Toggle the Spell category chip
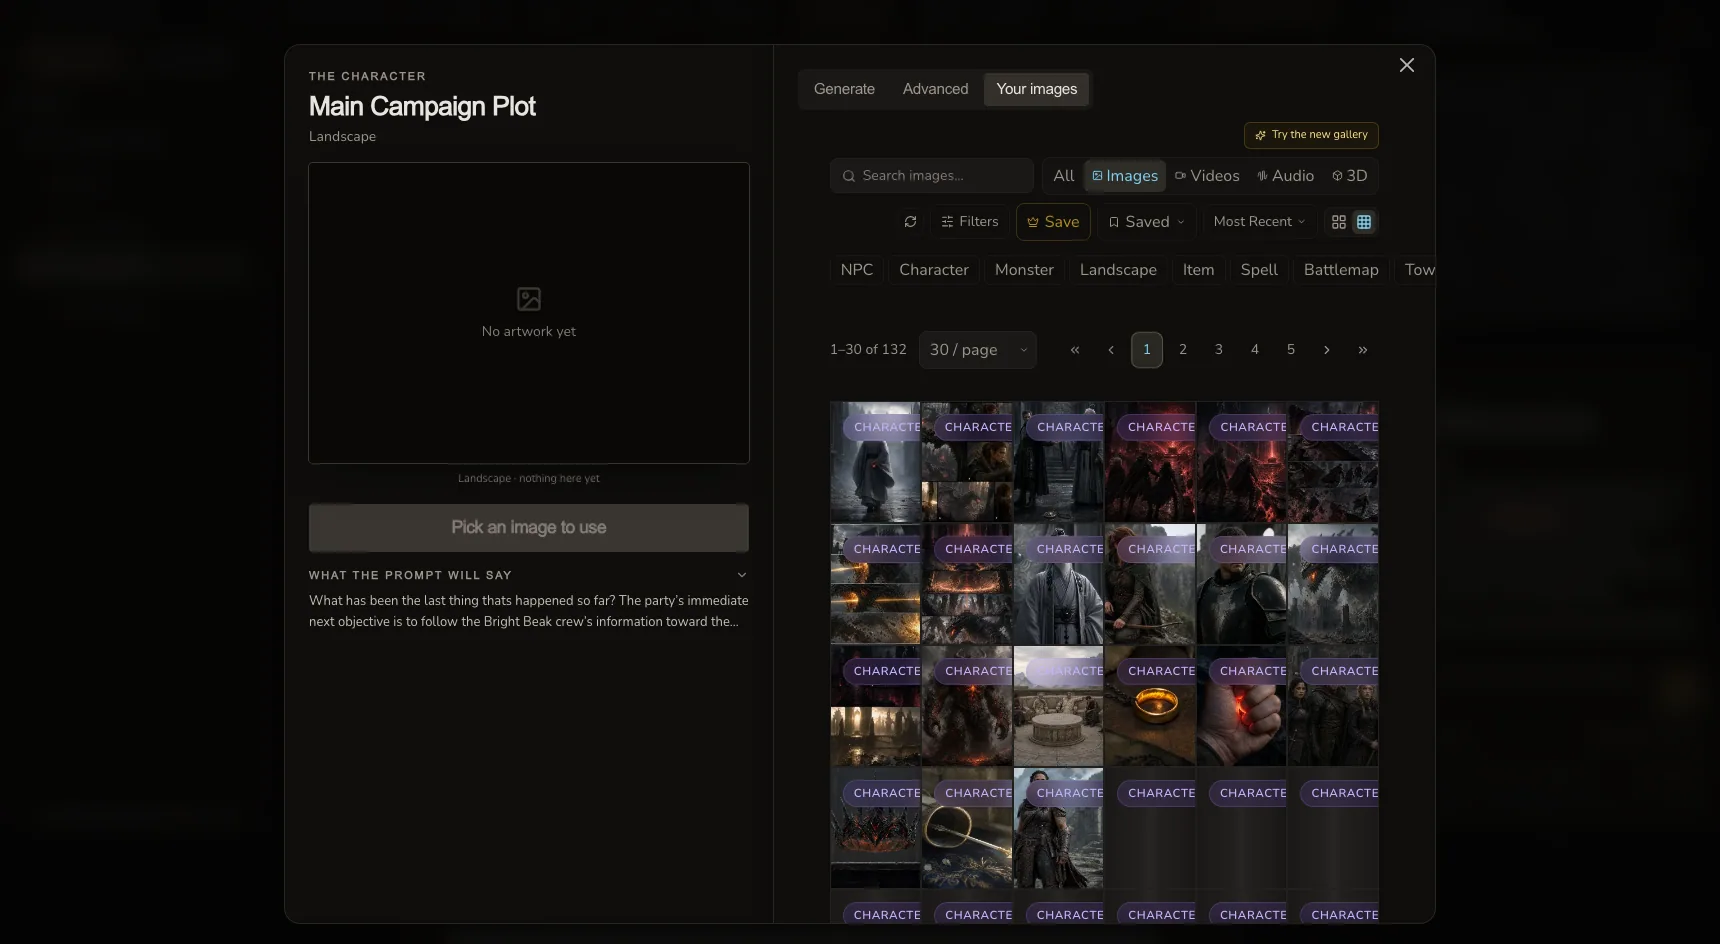1720x944 pixels. point(1259,270)
